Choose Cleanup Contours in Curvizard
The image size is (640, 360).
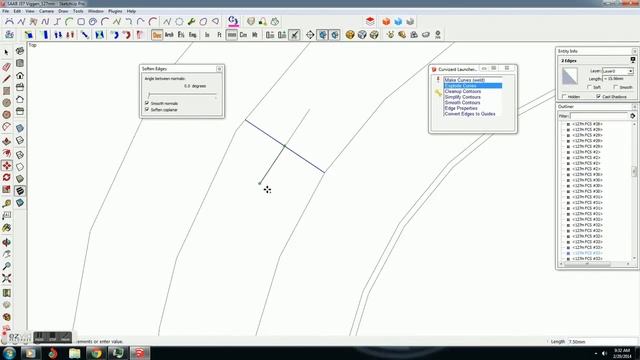click(462, 91)
